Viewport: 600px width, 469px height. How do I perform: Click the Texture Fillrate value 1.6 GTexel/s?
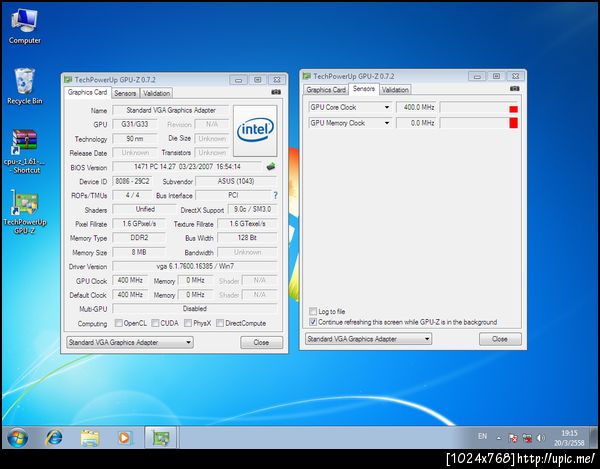247,224
